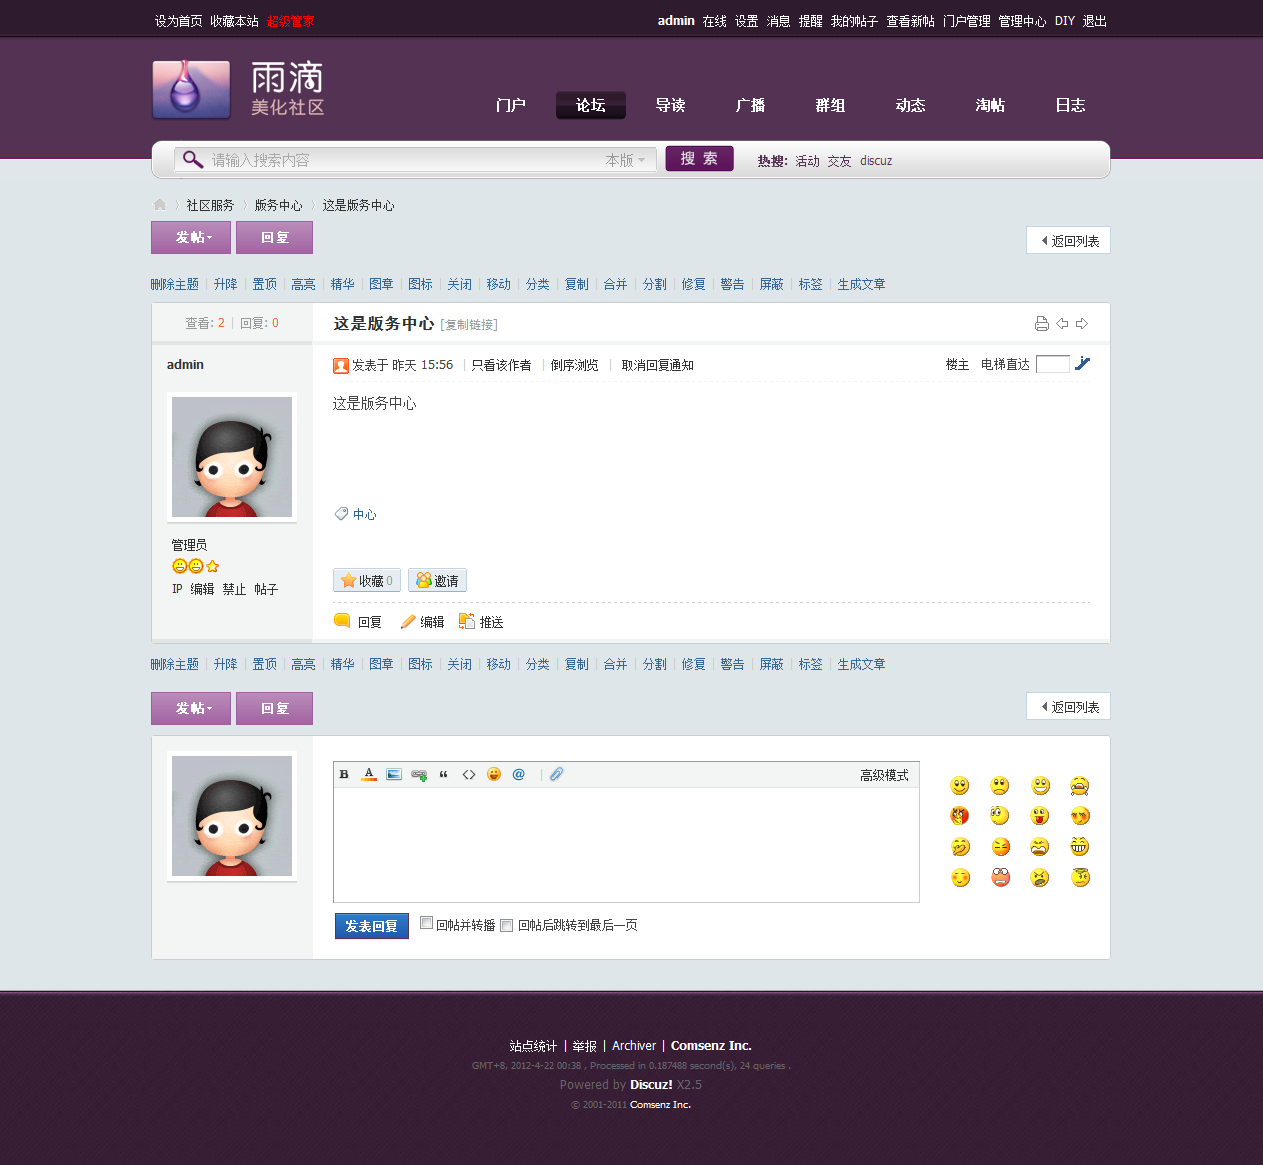Click the magnifier icon in search box
1263x1165 pixels.
point(193,159)
